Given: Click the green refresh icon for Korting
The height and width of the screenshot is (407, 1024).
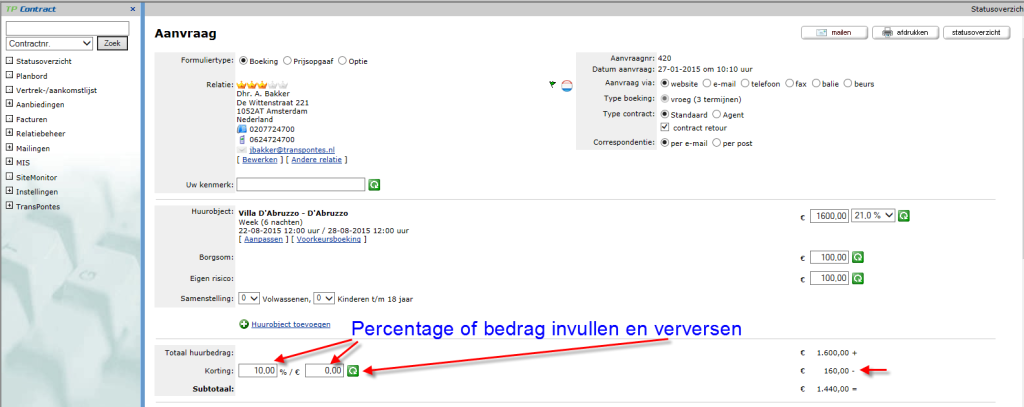Looking at the screenshot, I should click(x=352, y=370).
